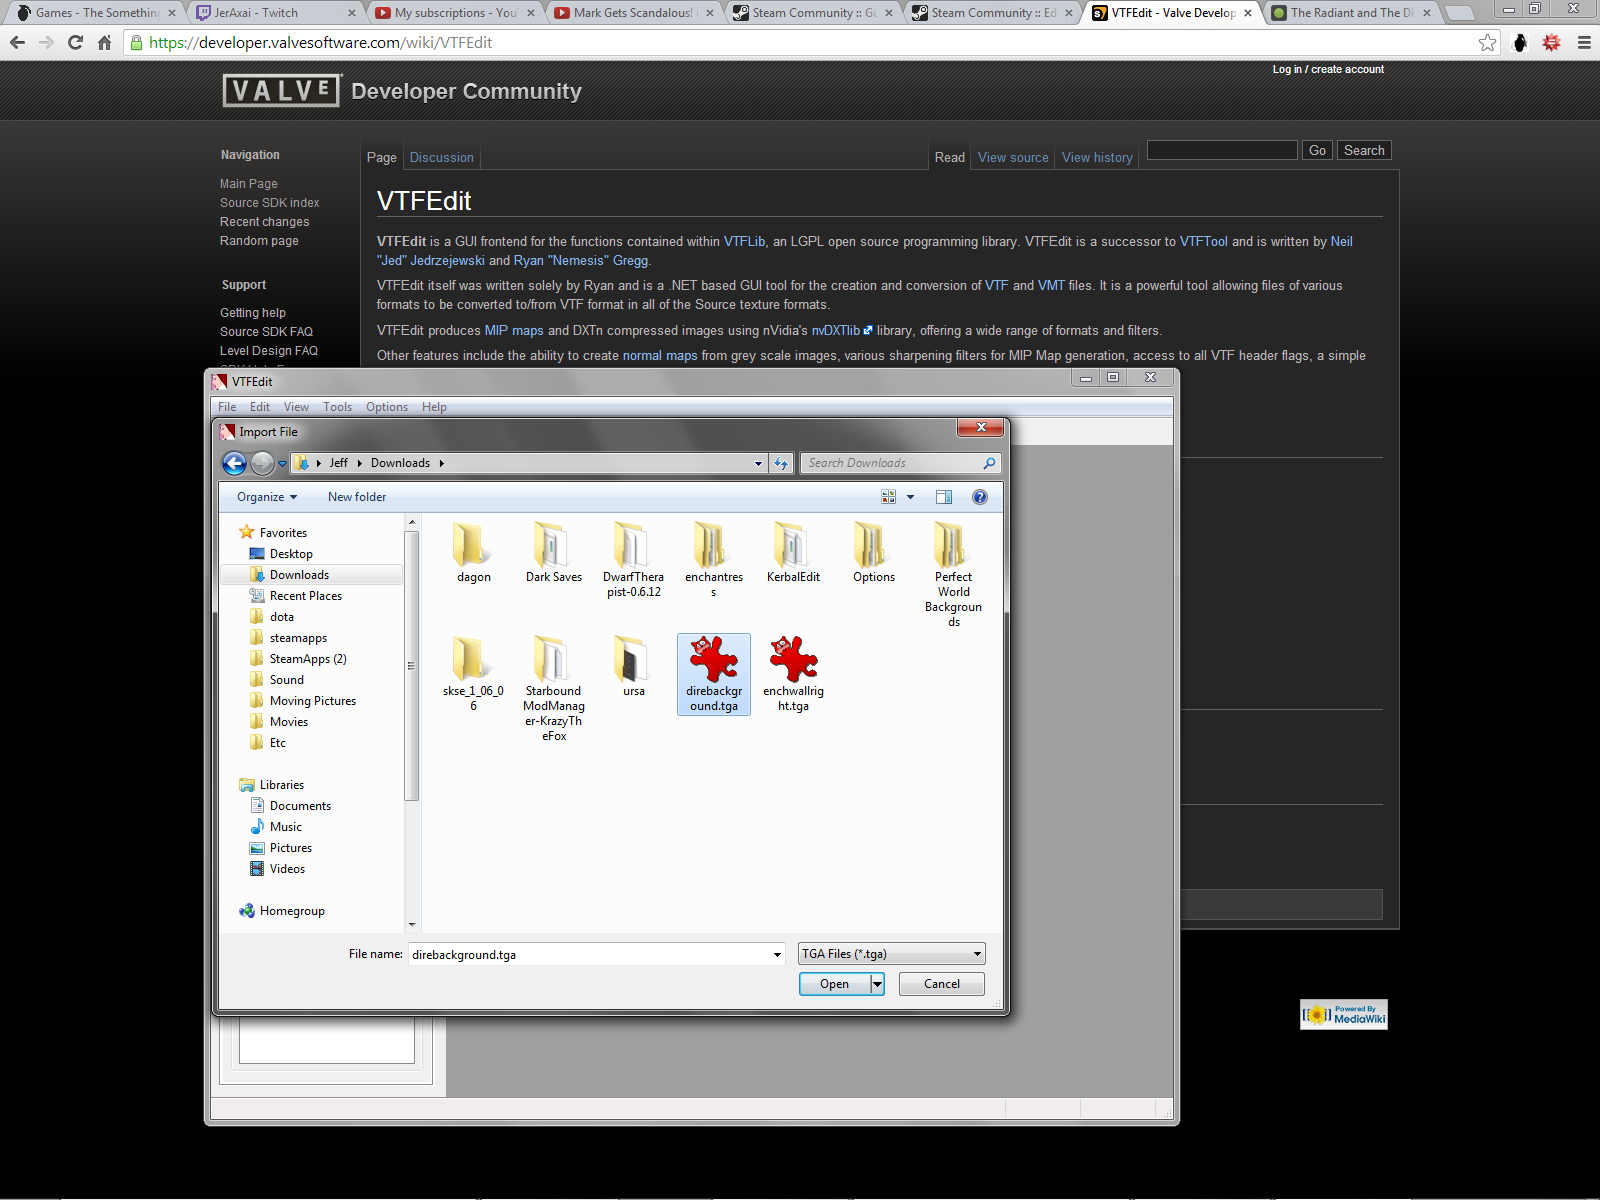The image size is (1600, 1200).
Task: Open the view options dropdown arrow
Action: pyautogui.click(x=910, y=497)
